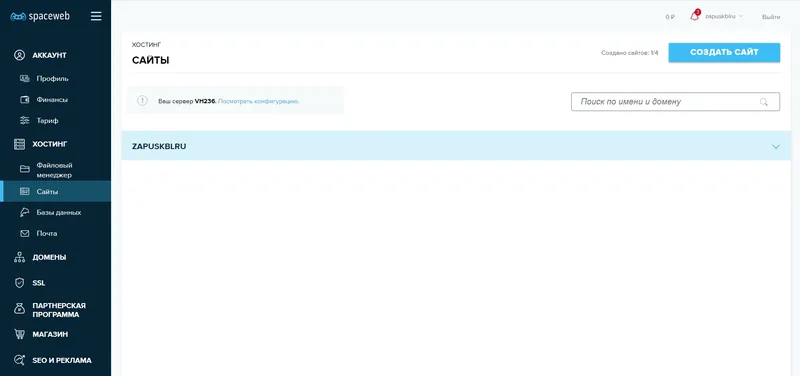
Task: Click the Почта envelope icon
Action: coord(24,233)
